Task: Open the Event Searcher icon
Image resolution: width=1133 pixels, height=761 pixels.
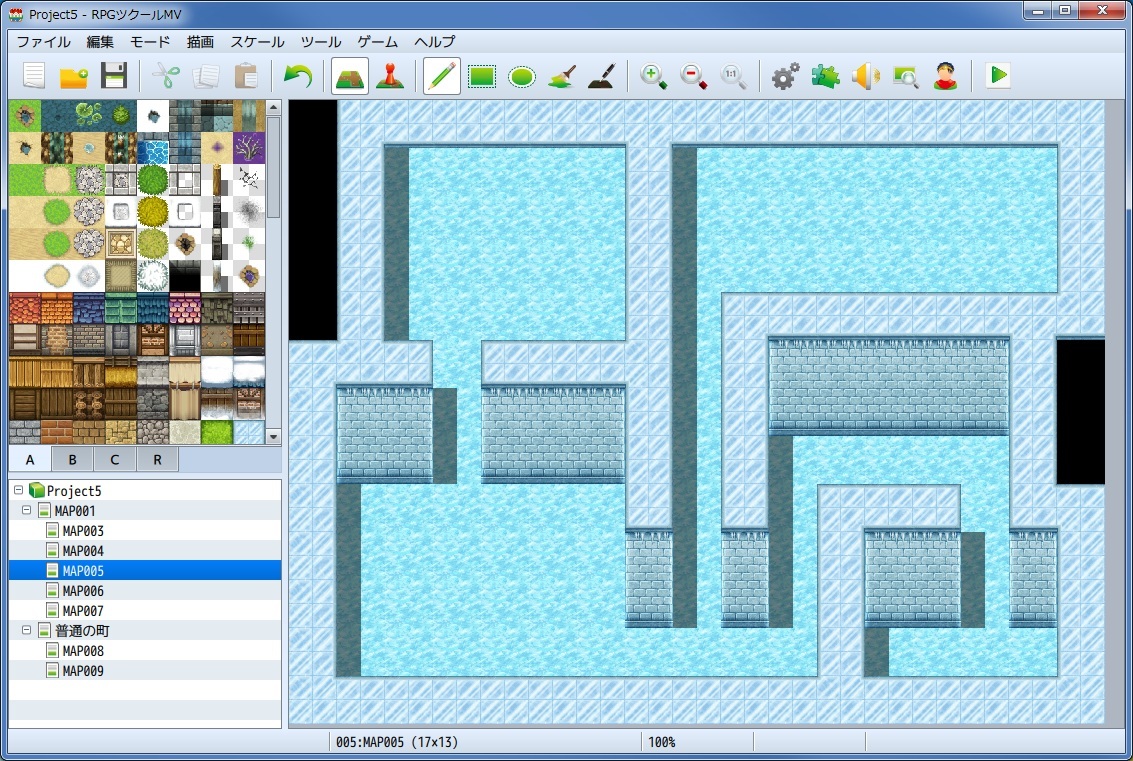Action: pyautogui.click(x=905, y=75)
